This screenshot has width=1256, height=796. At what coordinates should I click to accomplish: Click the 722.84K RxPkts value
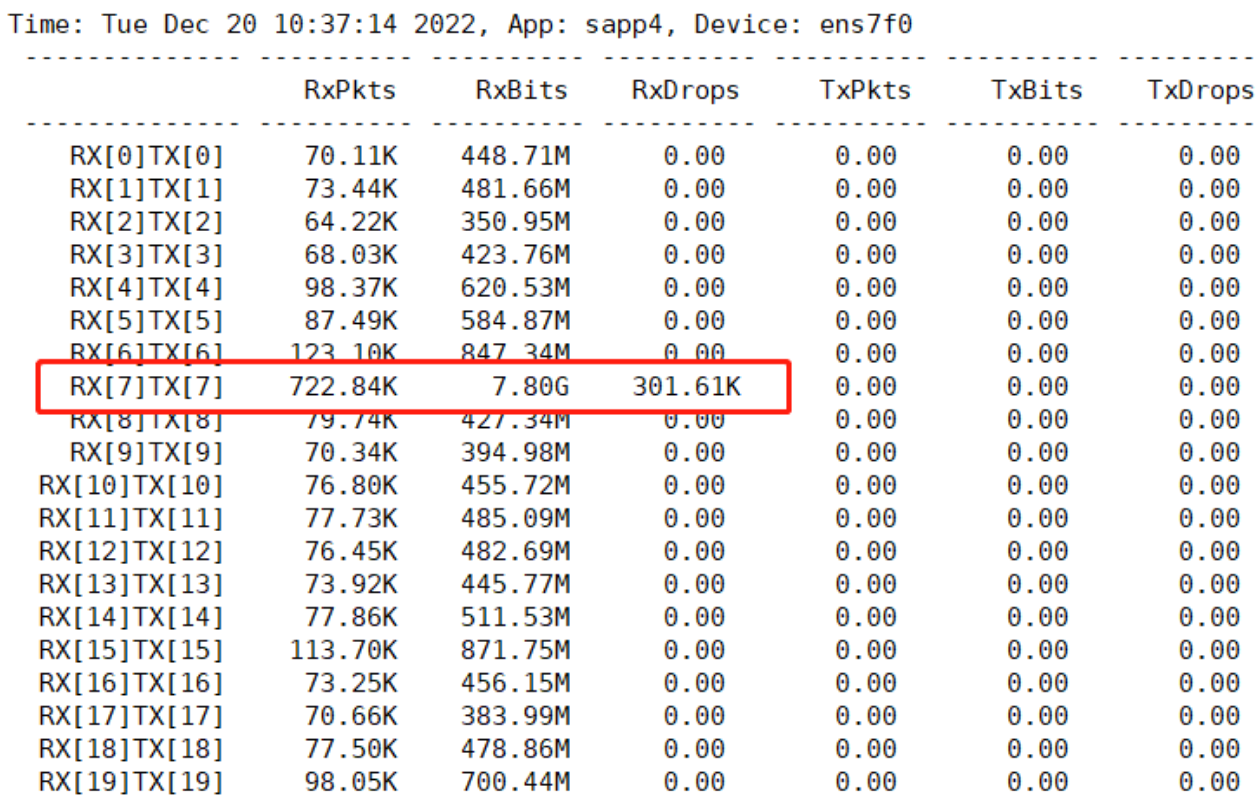point(342,387)
